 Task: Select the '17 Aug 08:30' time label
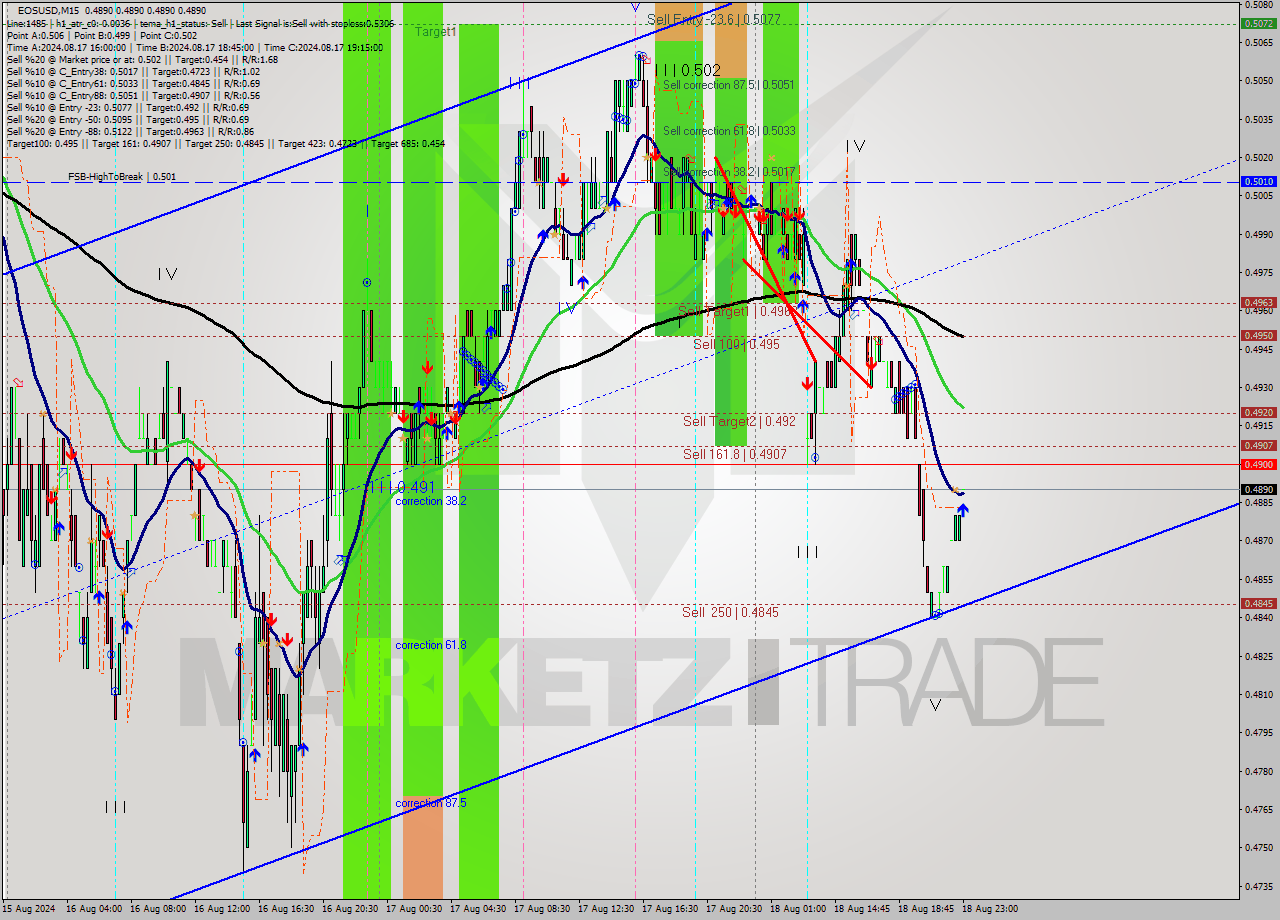coord(541,910)
